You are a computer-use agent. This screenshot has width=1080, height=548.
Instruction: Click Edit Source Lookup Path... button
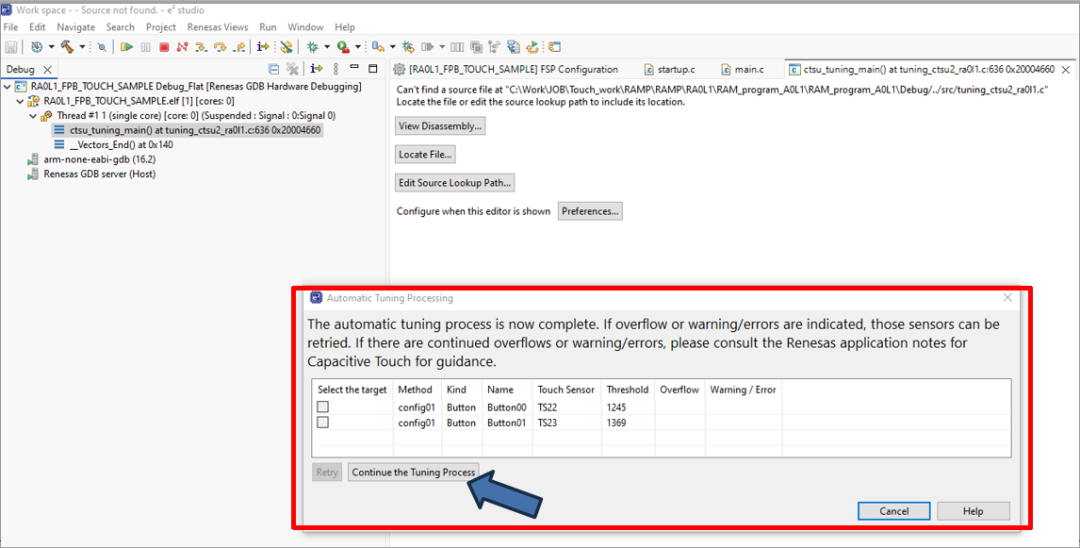(x=455, y=182)
